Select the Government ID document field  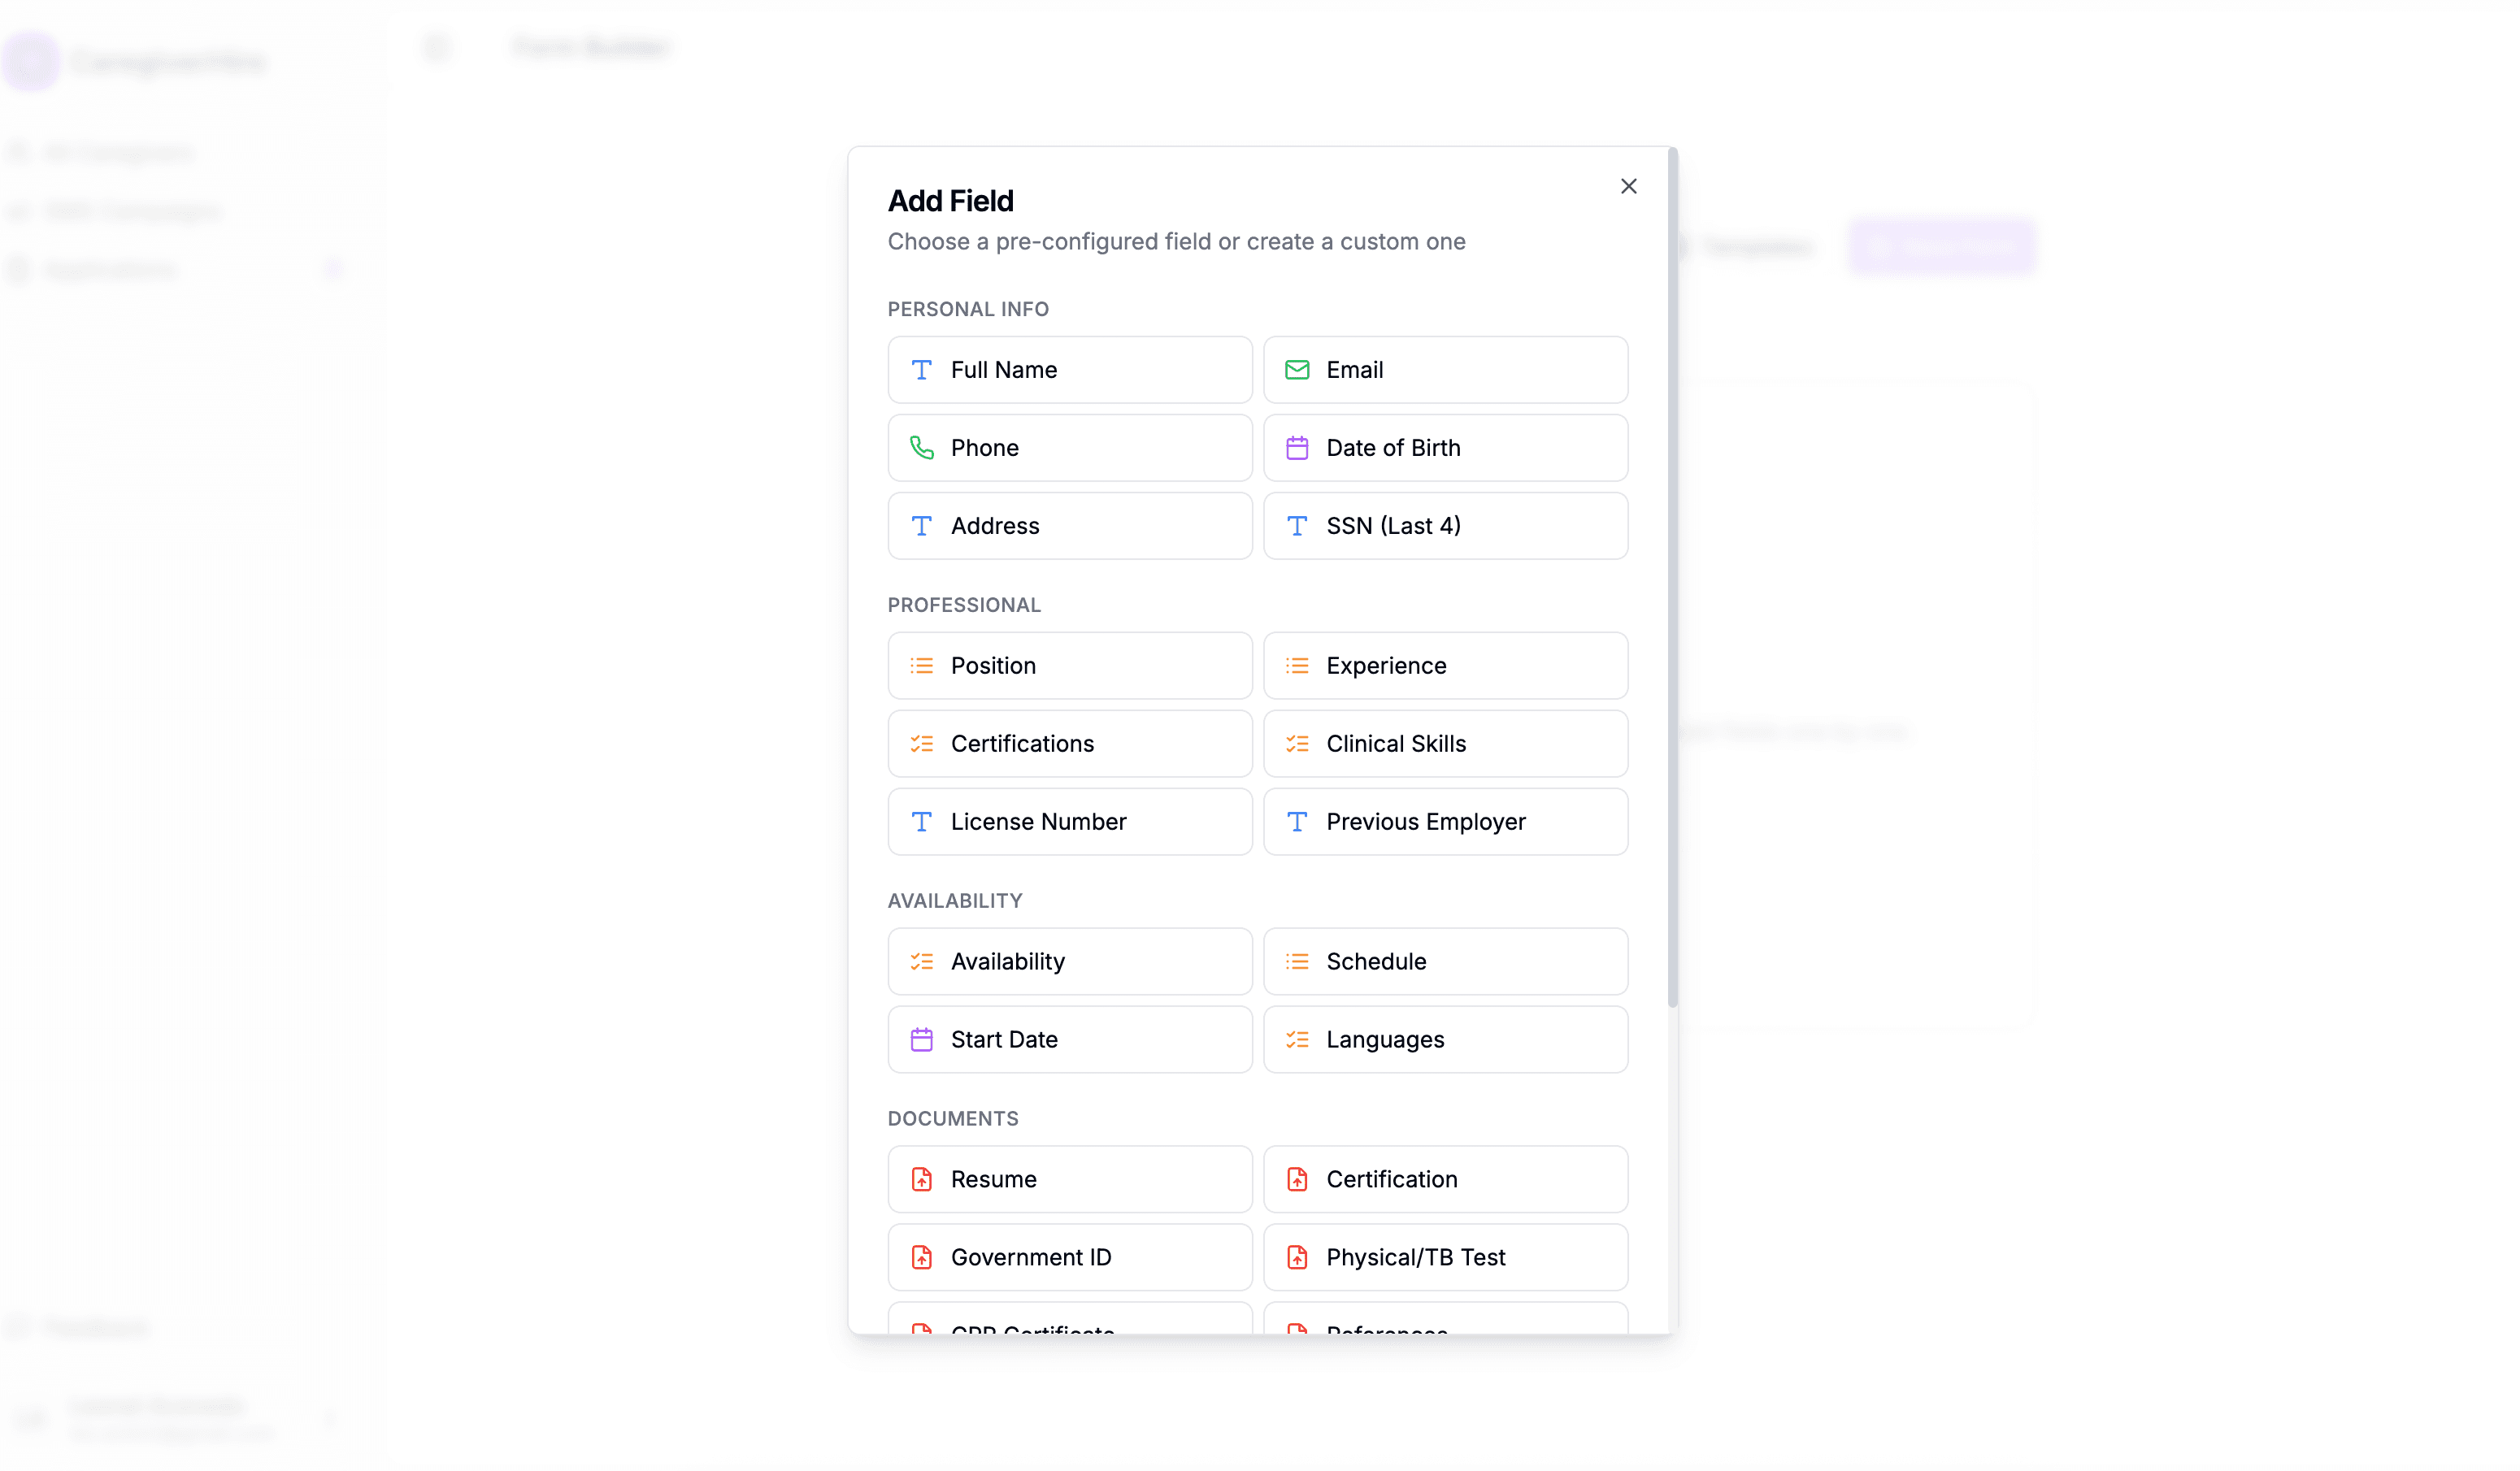click(x=1069, y=1257)
